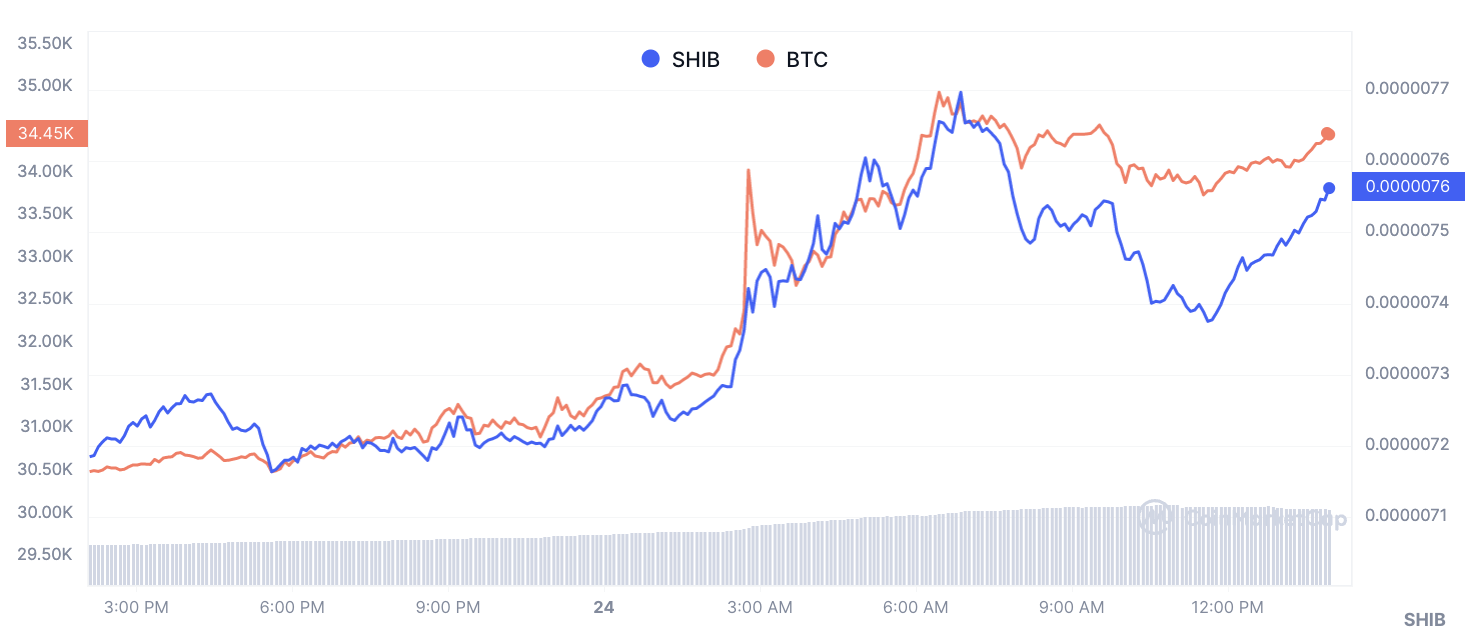Click the SHIB currency label below right axis
The width and height of the screenshot is (1474, 638).
tap(1424, 620)
